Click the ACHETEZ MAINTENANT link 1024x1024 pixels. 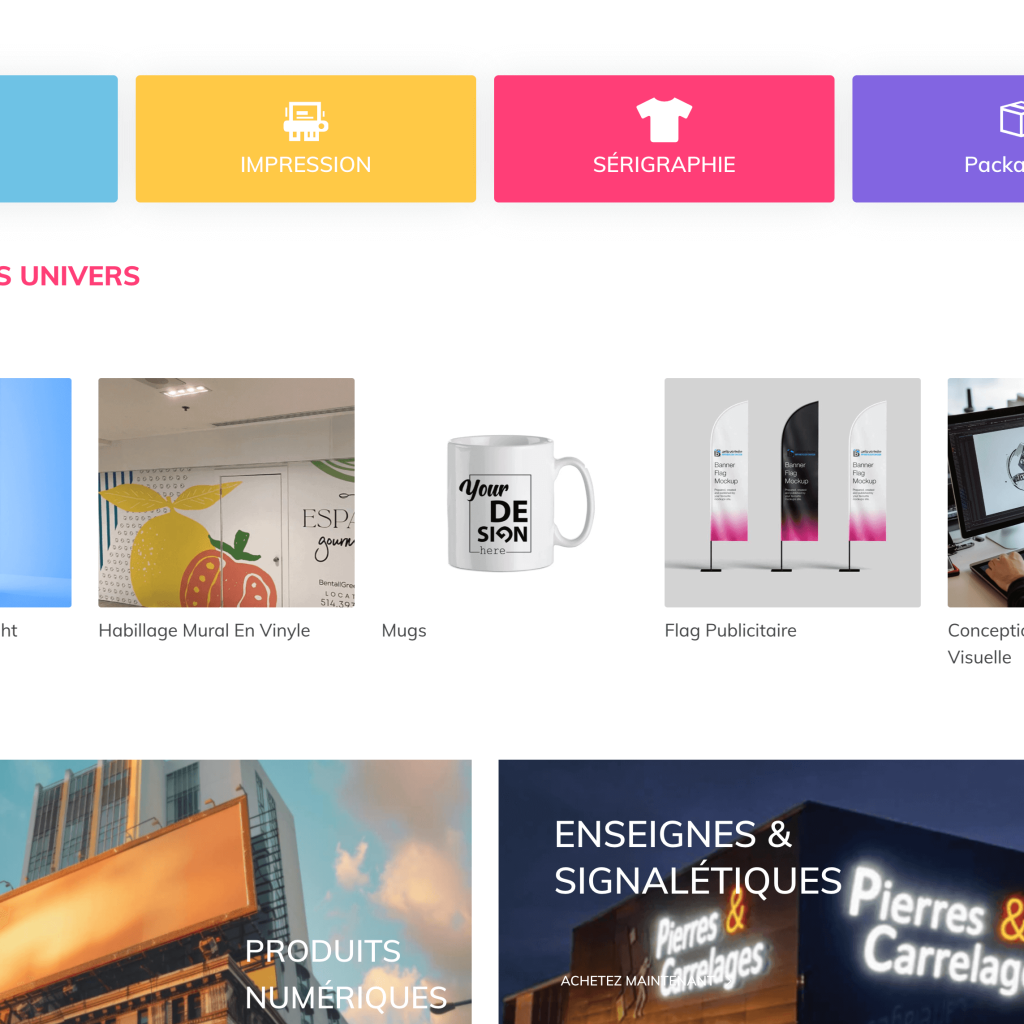[x=636, y=980]
